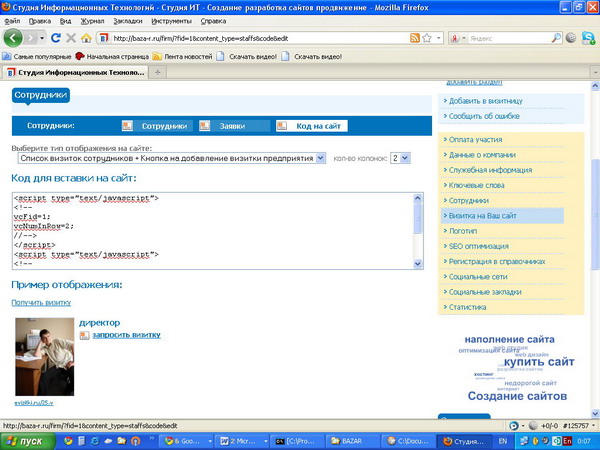Open the Справка menu

[x=213, y=21]
